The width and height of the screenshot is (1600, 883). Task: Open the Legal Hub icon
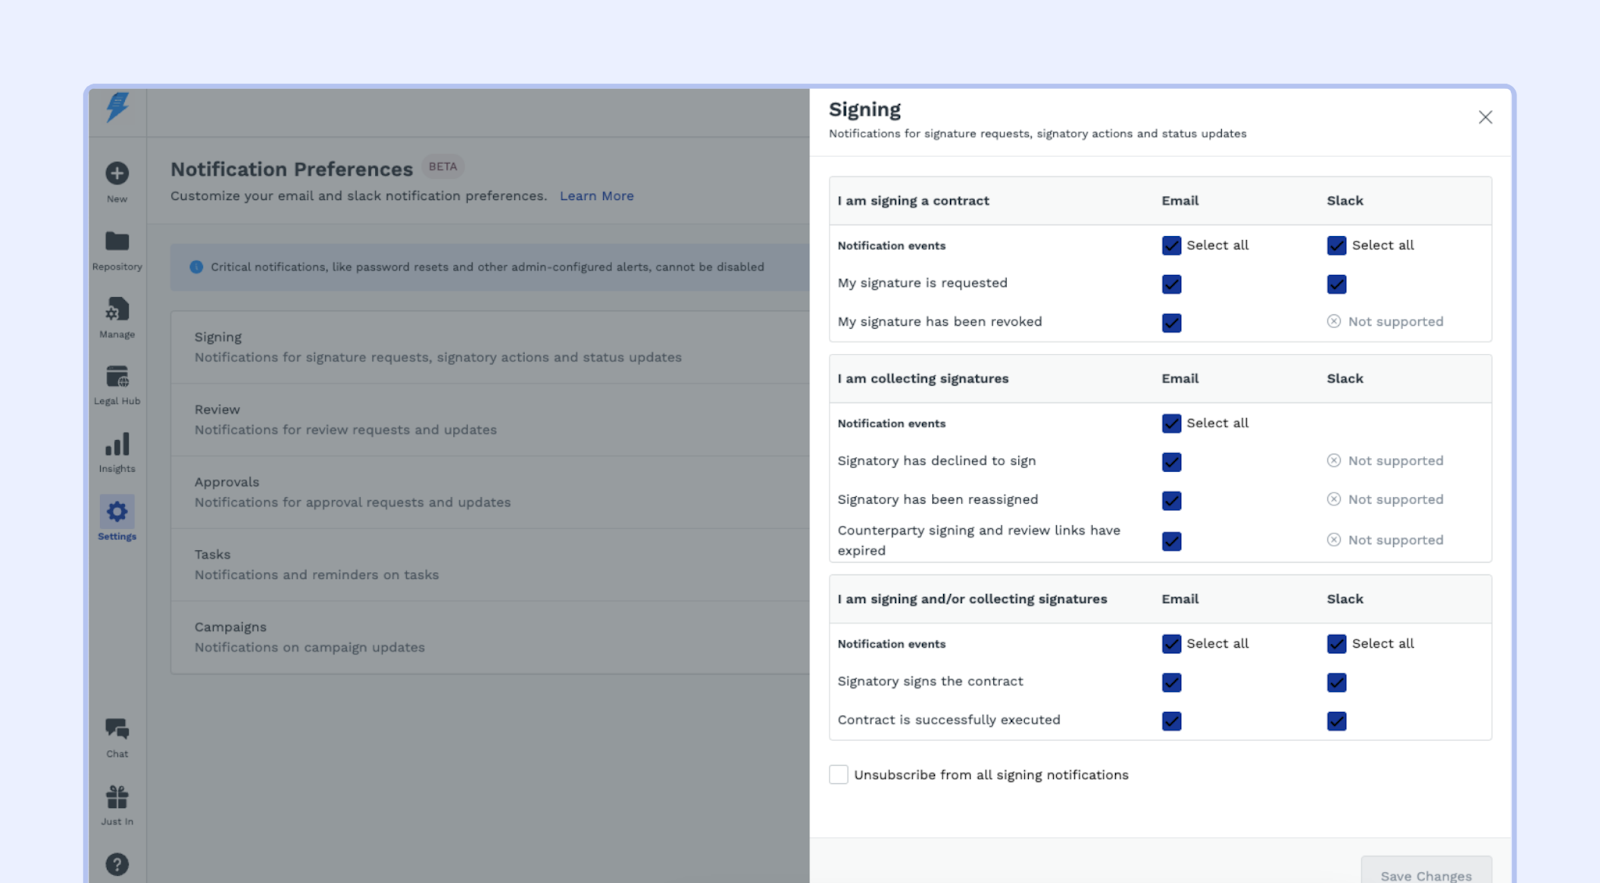[117, 377]
